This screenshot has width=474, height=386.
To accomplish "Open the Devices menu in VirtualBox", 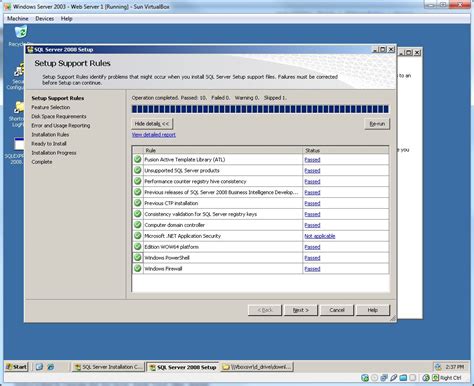I will pyautogui.click(x=44, y=19).
